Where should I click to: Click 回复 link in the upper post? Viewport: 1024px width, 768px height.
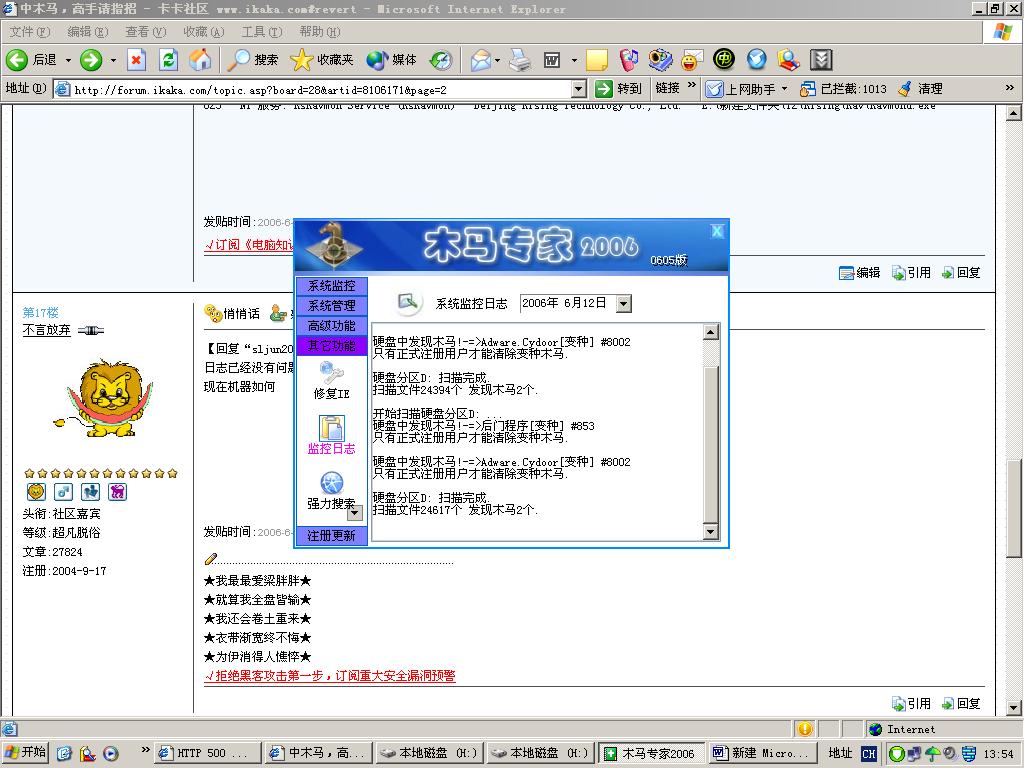[x=961, y=273]
